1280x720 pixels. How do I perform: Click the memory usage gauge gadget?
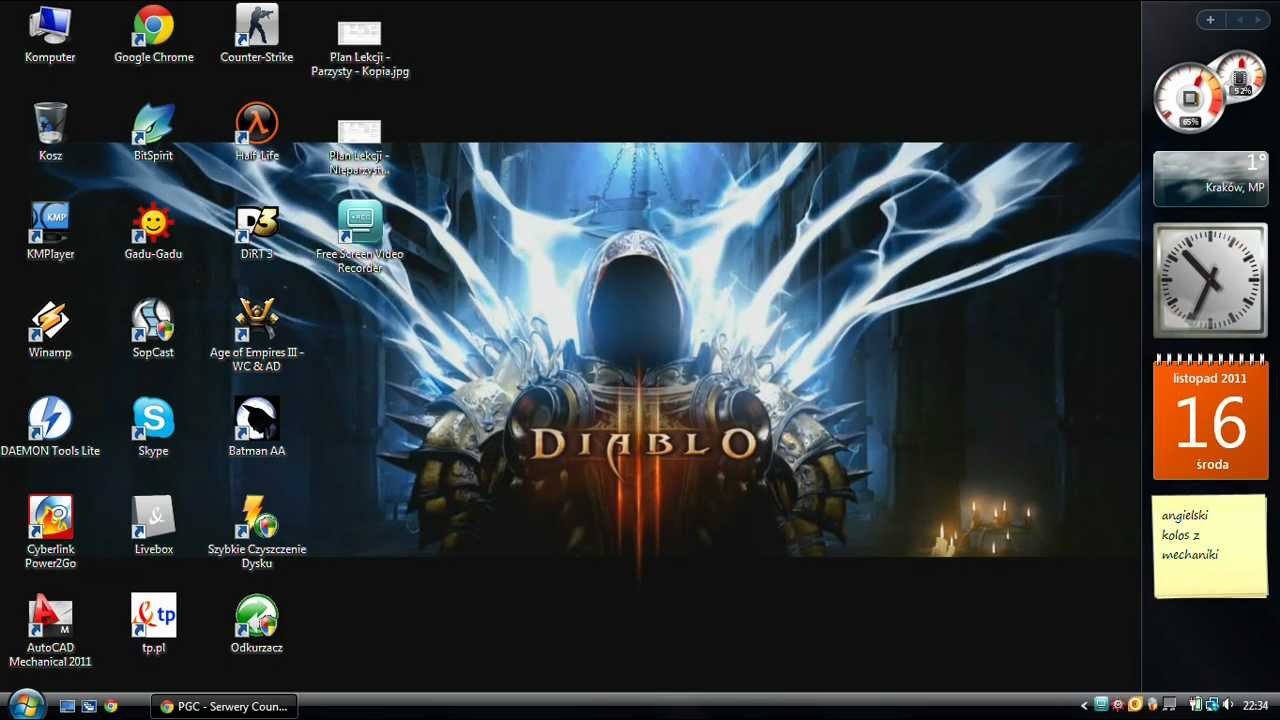[1243, 77]
